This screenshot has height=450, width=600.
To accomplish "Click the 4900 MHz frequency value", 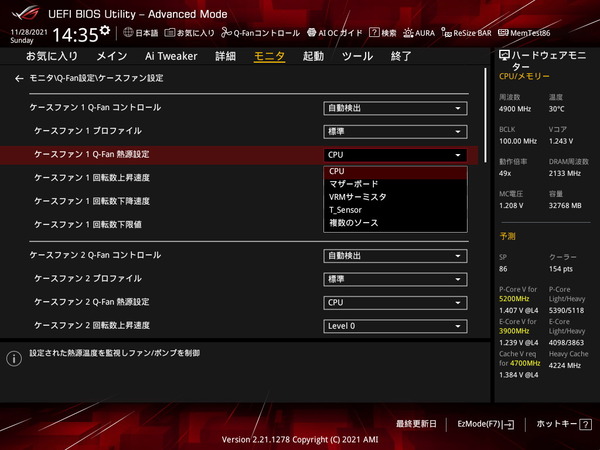I will tap(515, 109).
